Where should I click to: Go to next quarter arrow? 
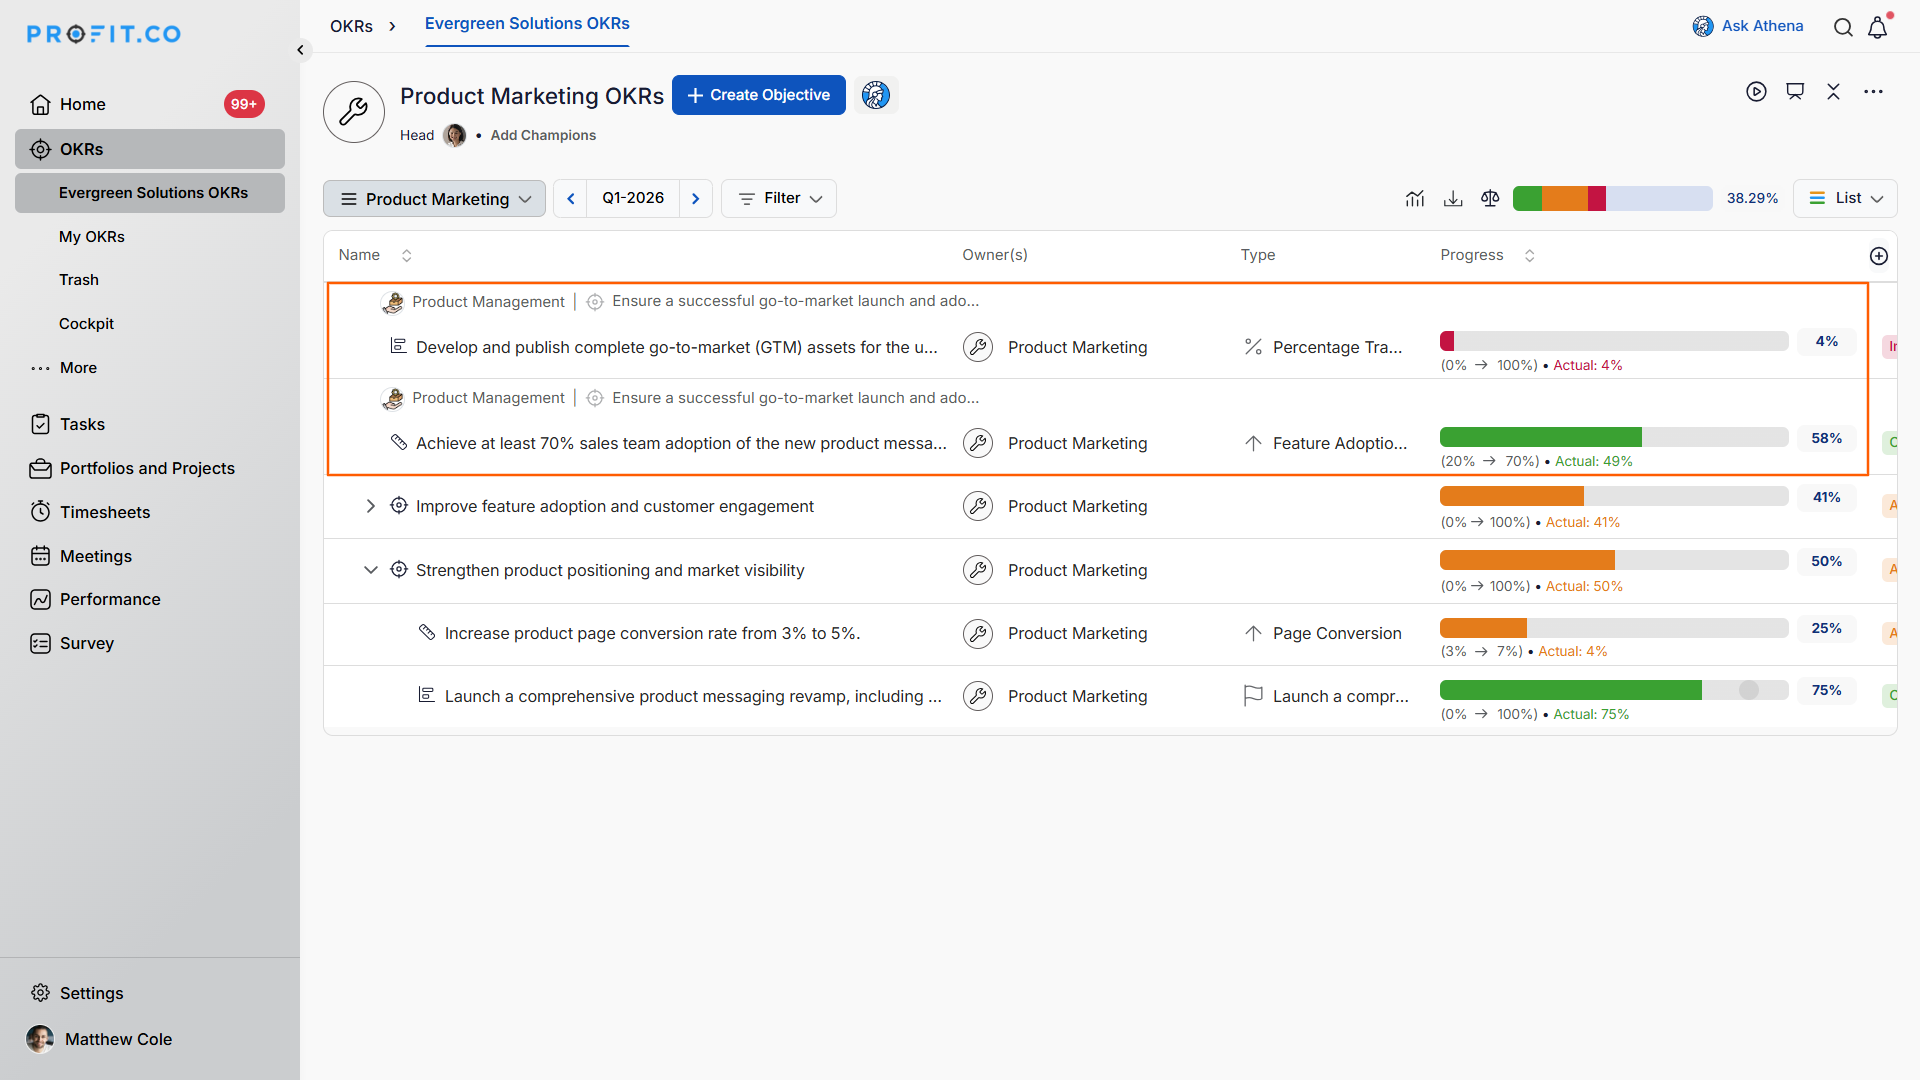pos(696,199)
